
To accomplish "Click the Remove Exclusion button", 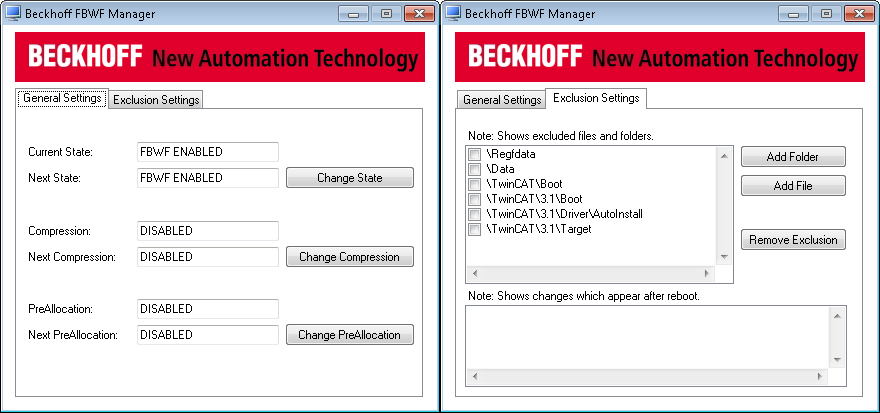I will click(793, 240).
